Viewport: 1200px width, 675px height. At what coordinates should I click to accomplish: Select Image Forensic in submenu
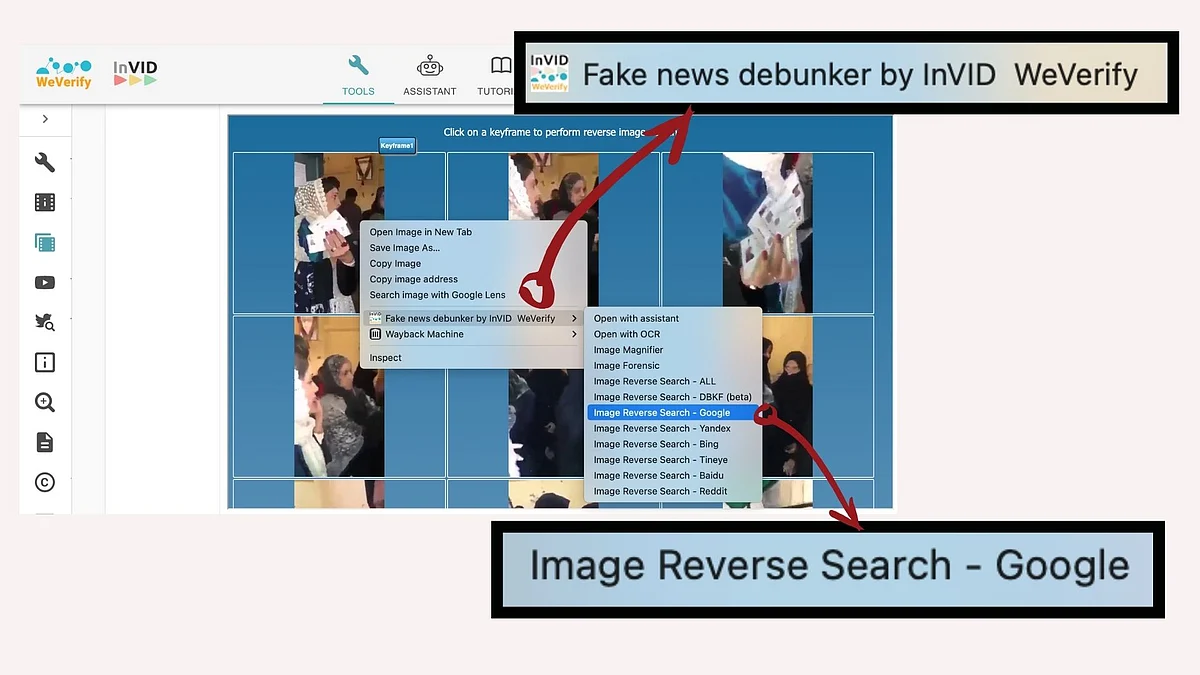627,366
